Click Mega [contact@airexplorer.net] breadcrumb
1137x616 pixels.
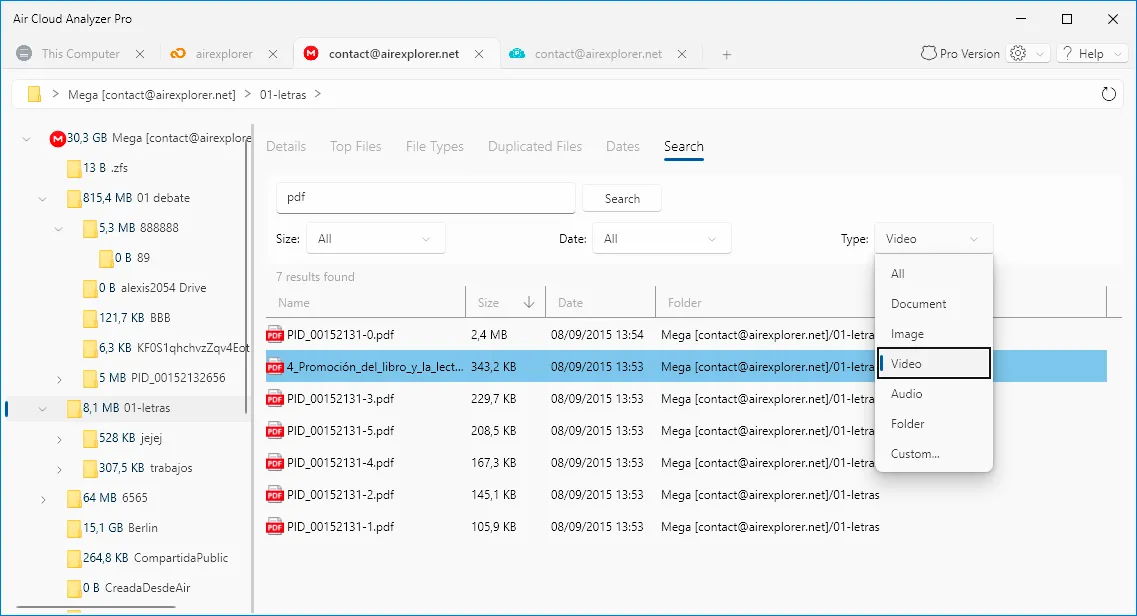click(152, 94)
